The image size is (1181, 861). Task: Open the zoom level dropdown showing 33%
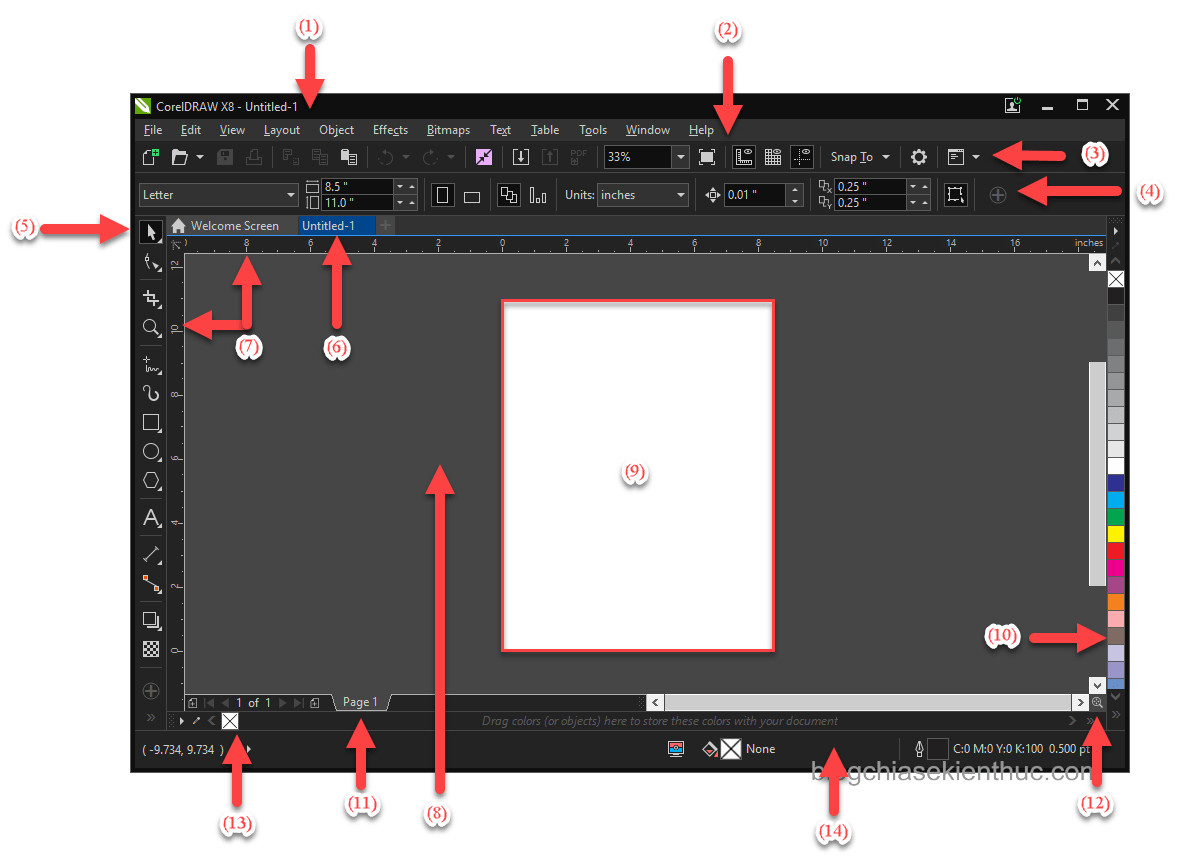(680, 157)
